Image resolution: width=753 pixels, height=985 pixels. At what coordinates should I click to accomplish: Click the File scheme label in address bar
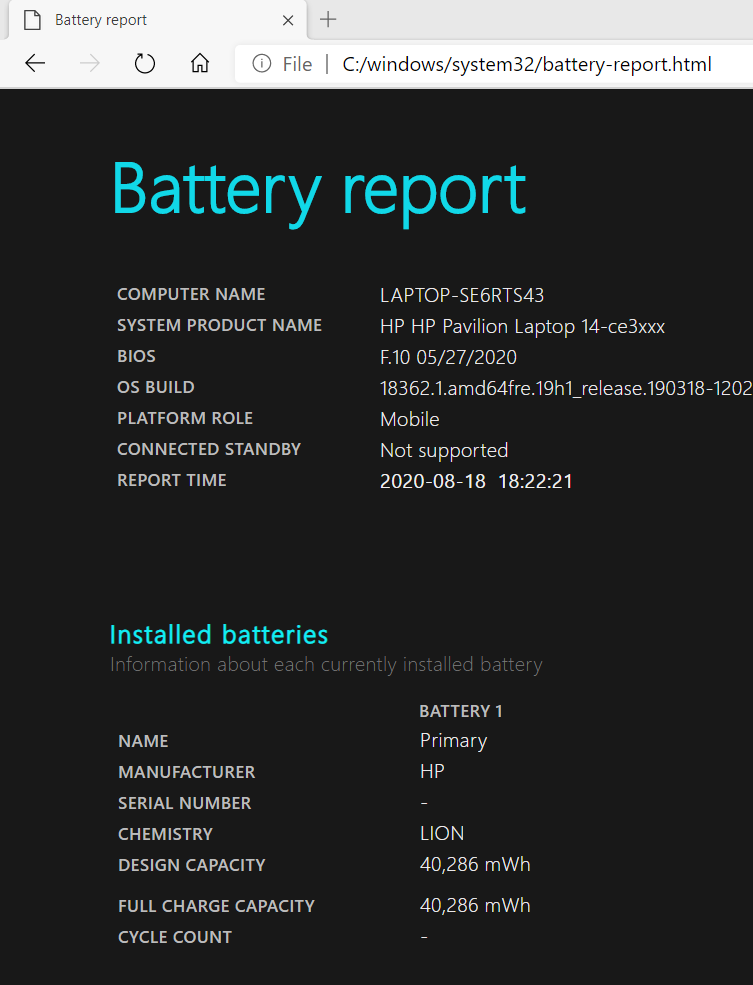coord(297,64)
